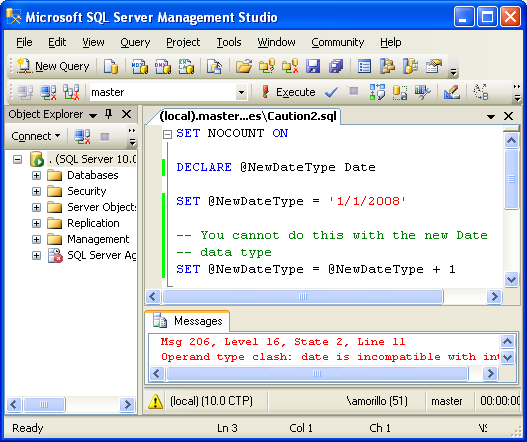Click the warning icon in query status bar

[x=156, y=402]
